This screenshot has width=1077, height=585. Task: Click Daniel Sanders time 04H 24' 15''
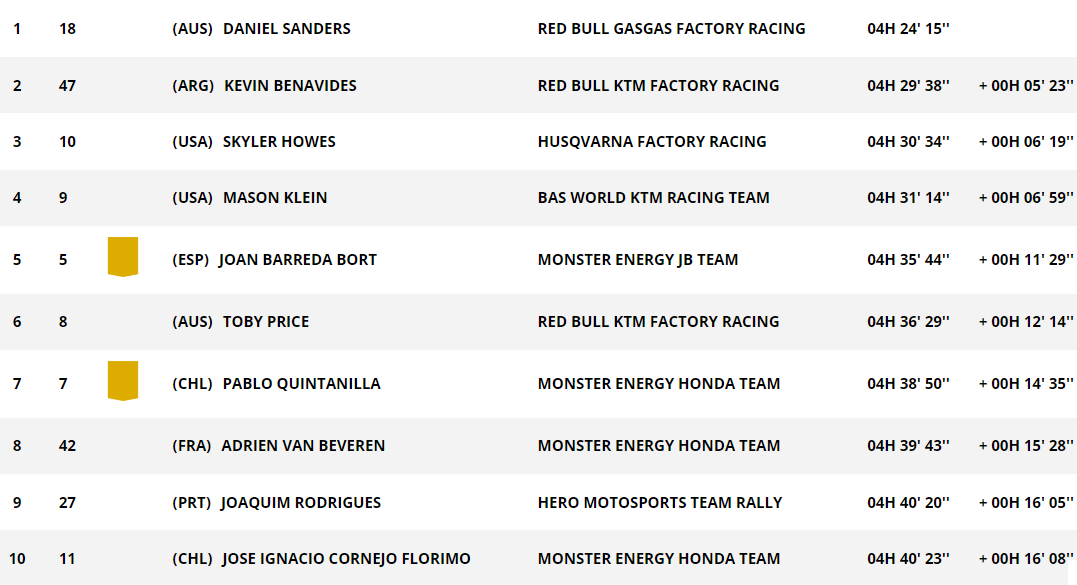coord(908,29)
